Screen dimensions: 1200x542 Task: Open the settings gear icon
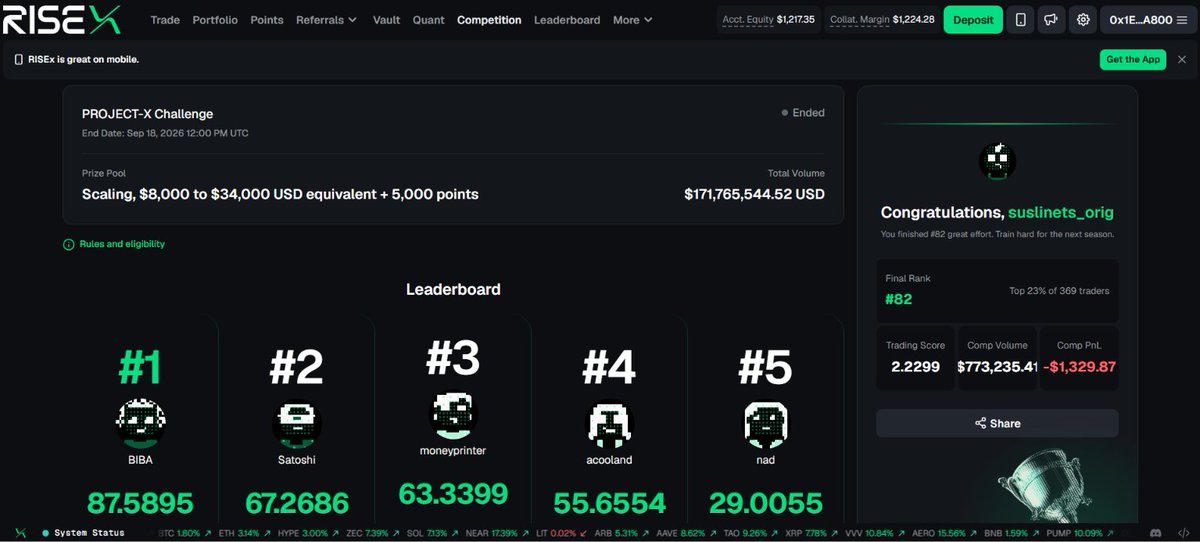click(1083, 20)
